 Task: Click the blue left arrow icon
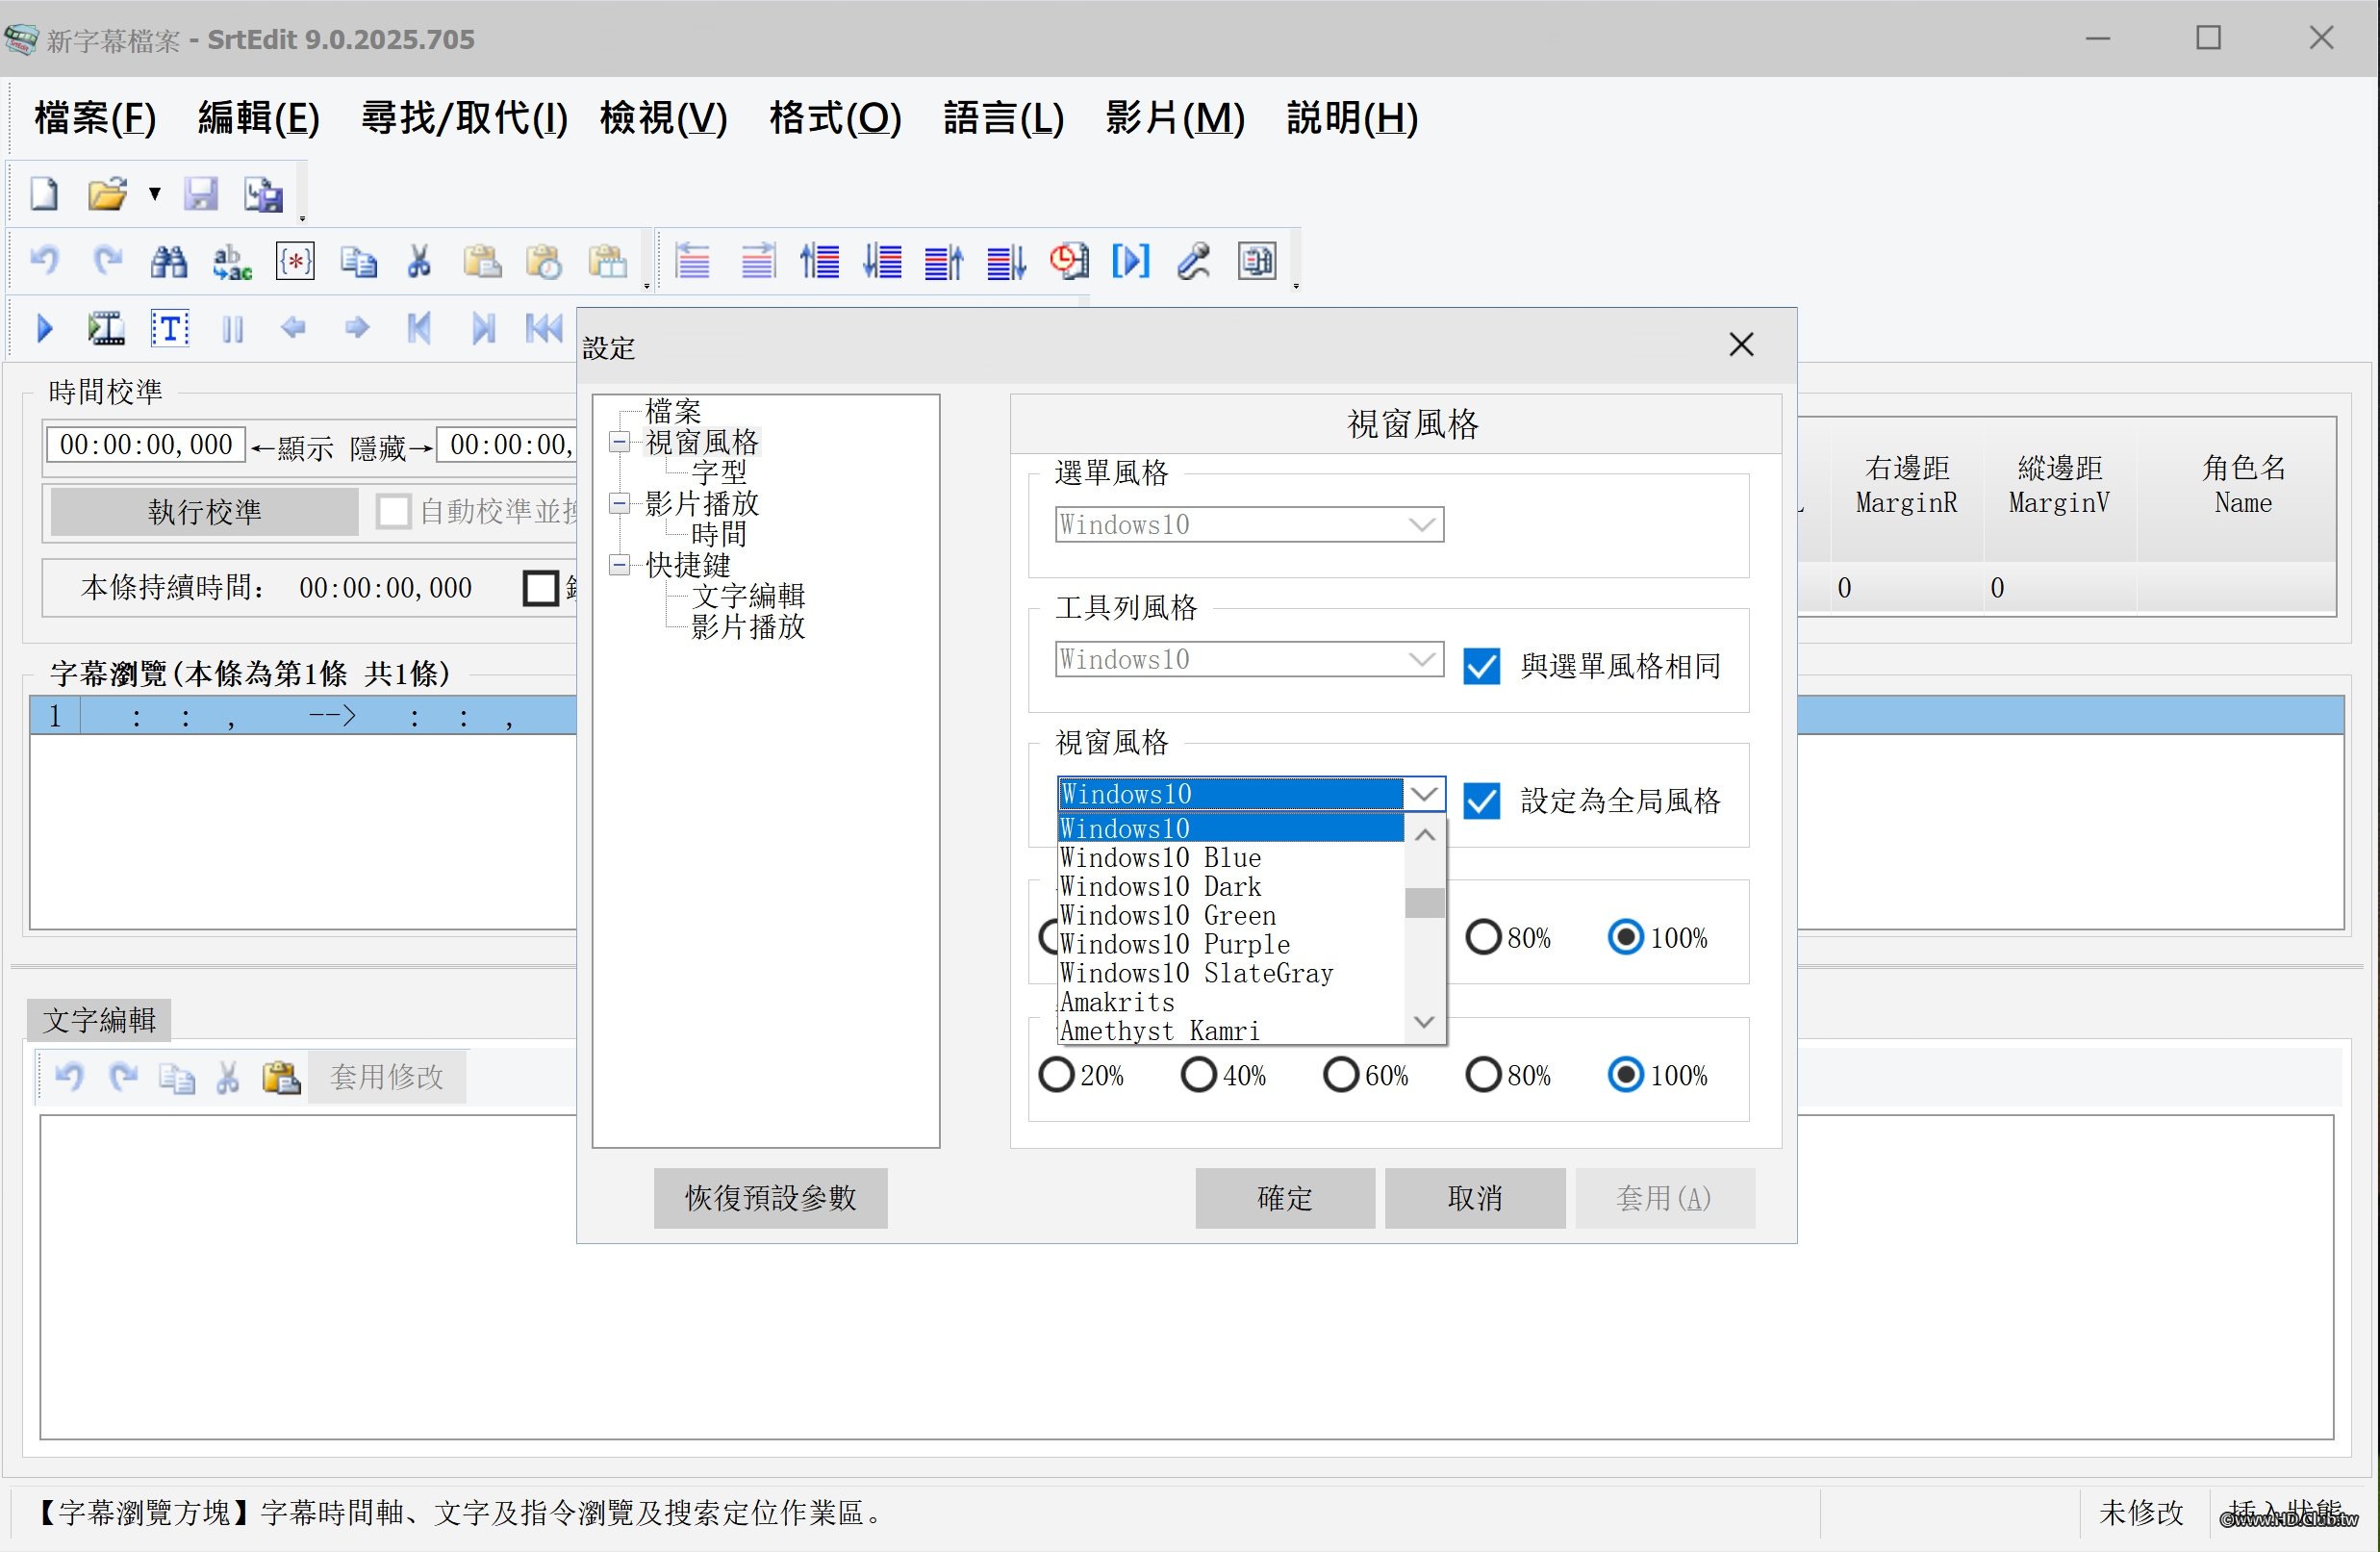(x=294, y=327)
